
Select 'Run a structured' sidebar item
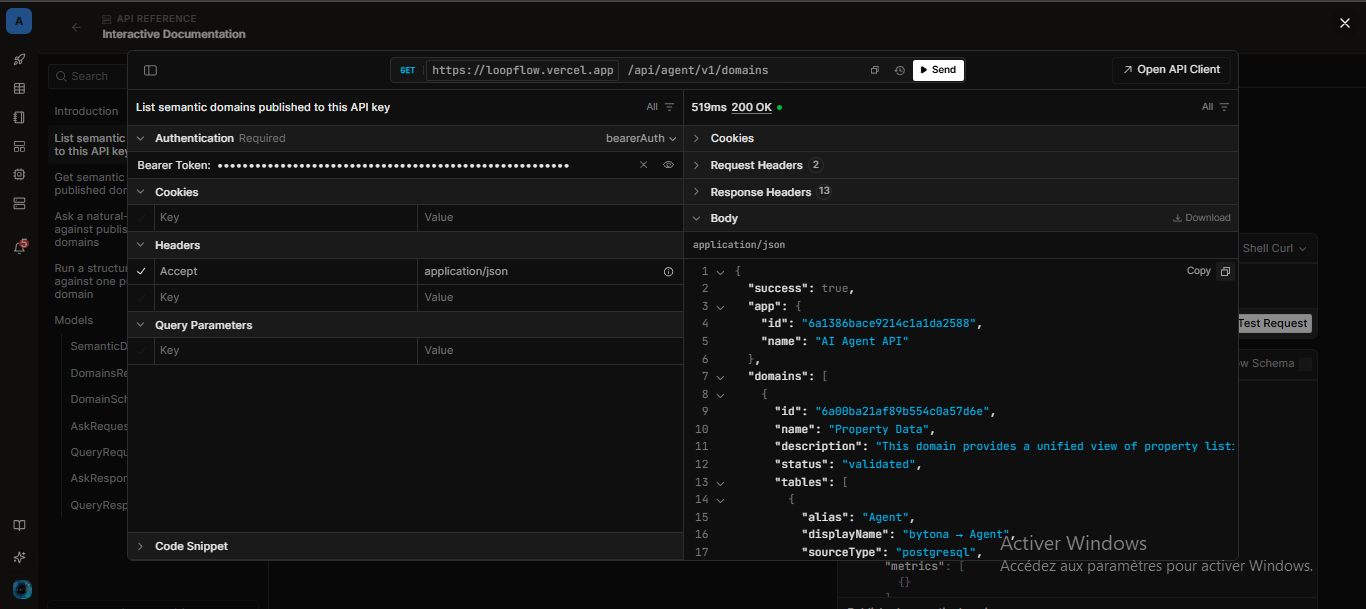(90, 281)
